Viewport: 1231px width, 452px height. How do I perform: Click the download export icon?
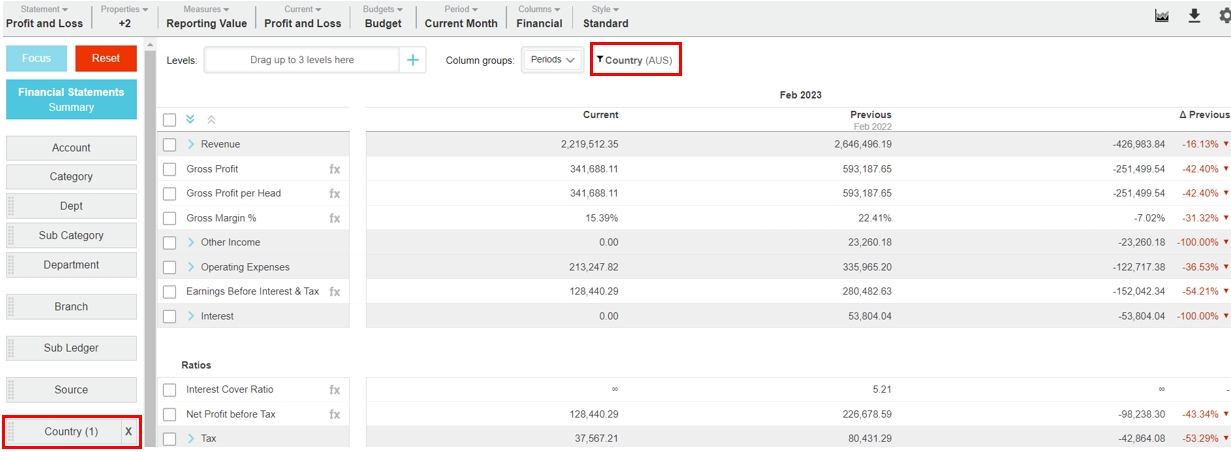1194,16
